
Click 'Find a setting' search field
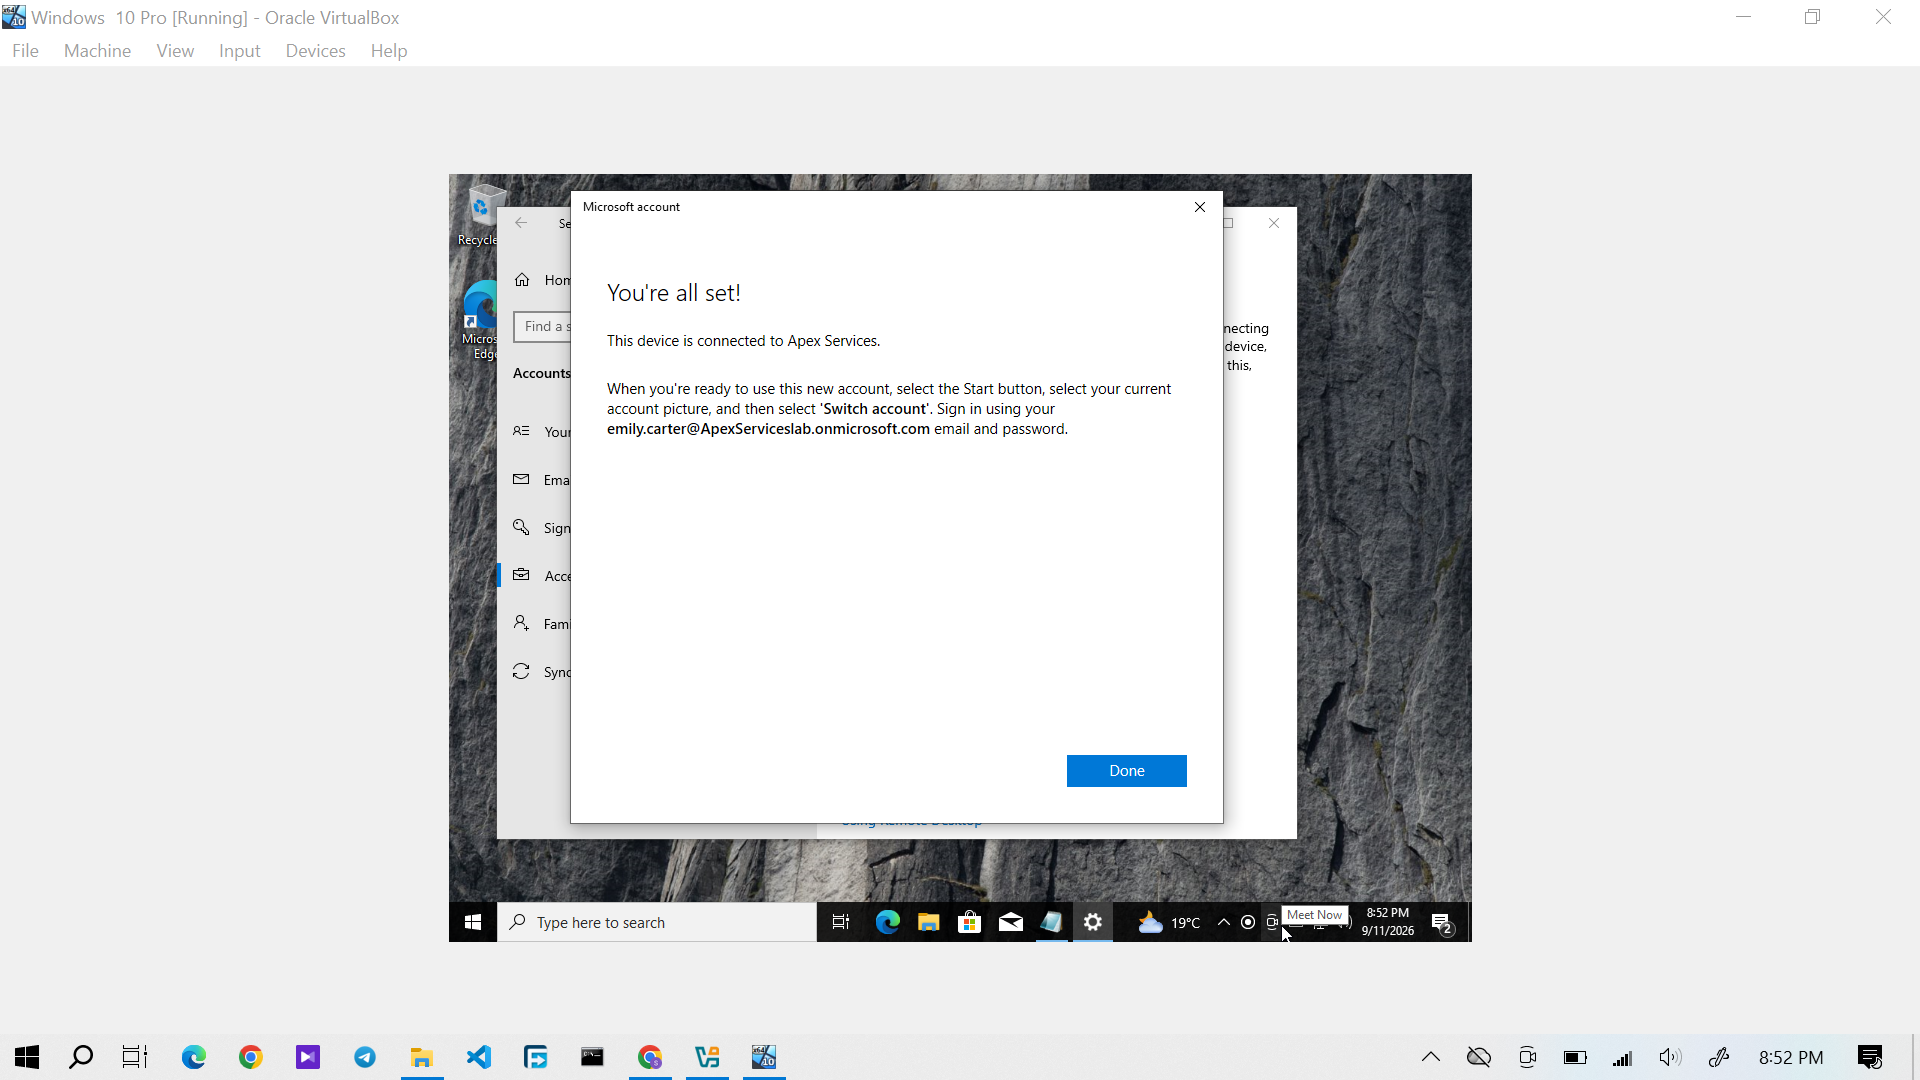click(542, 326)
